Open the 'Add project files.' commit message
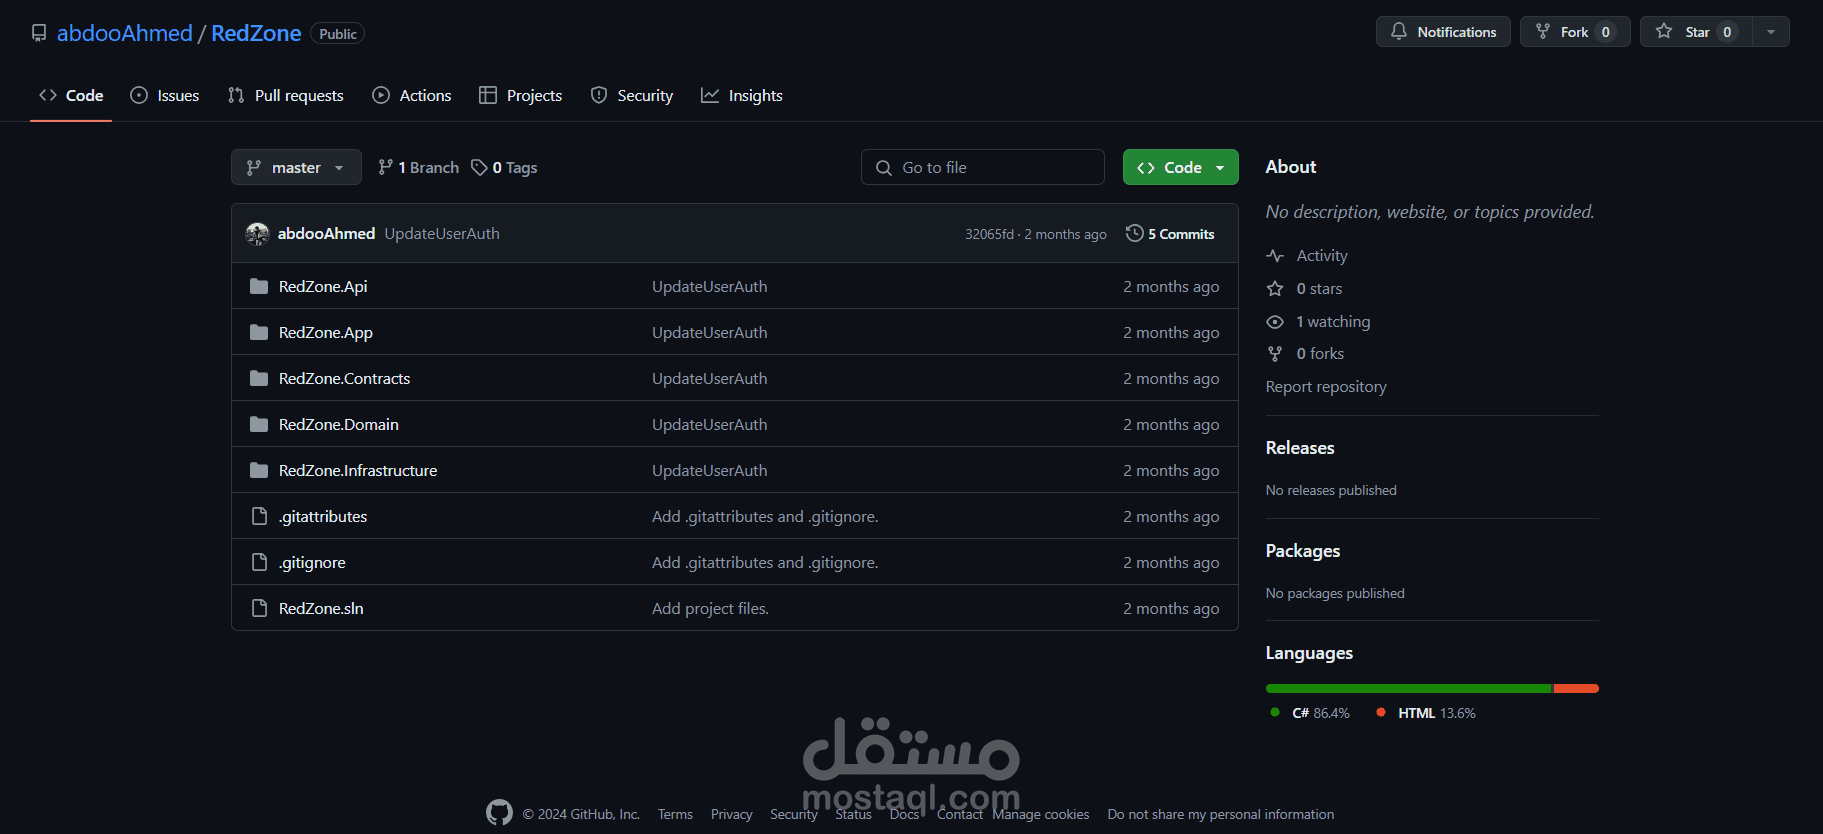The image size is (1823, 834). pos(710,608)
